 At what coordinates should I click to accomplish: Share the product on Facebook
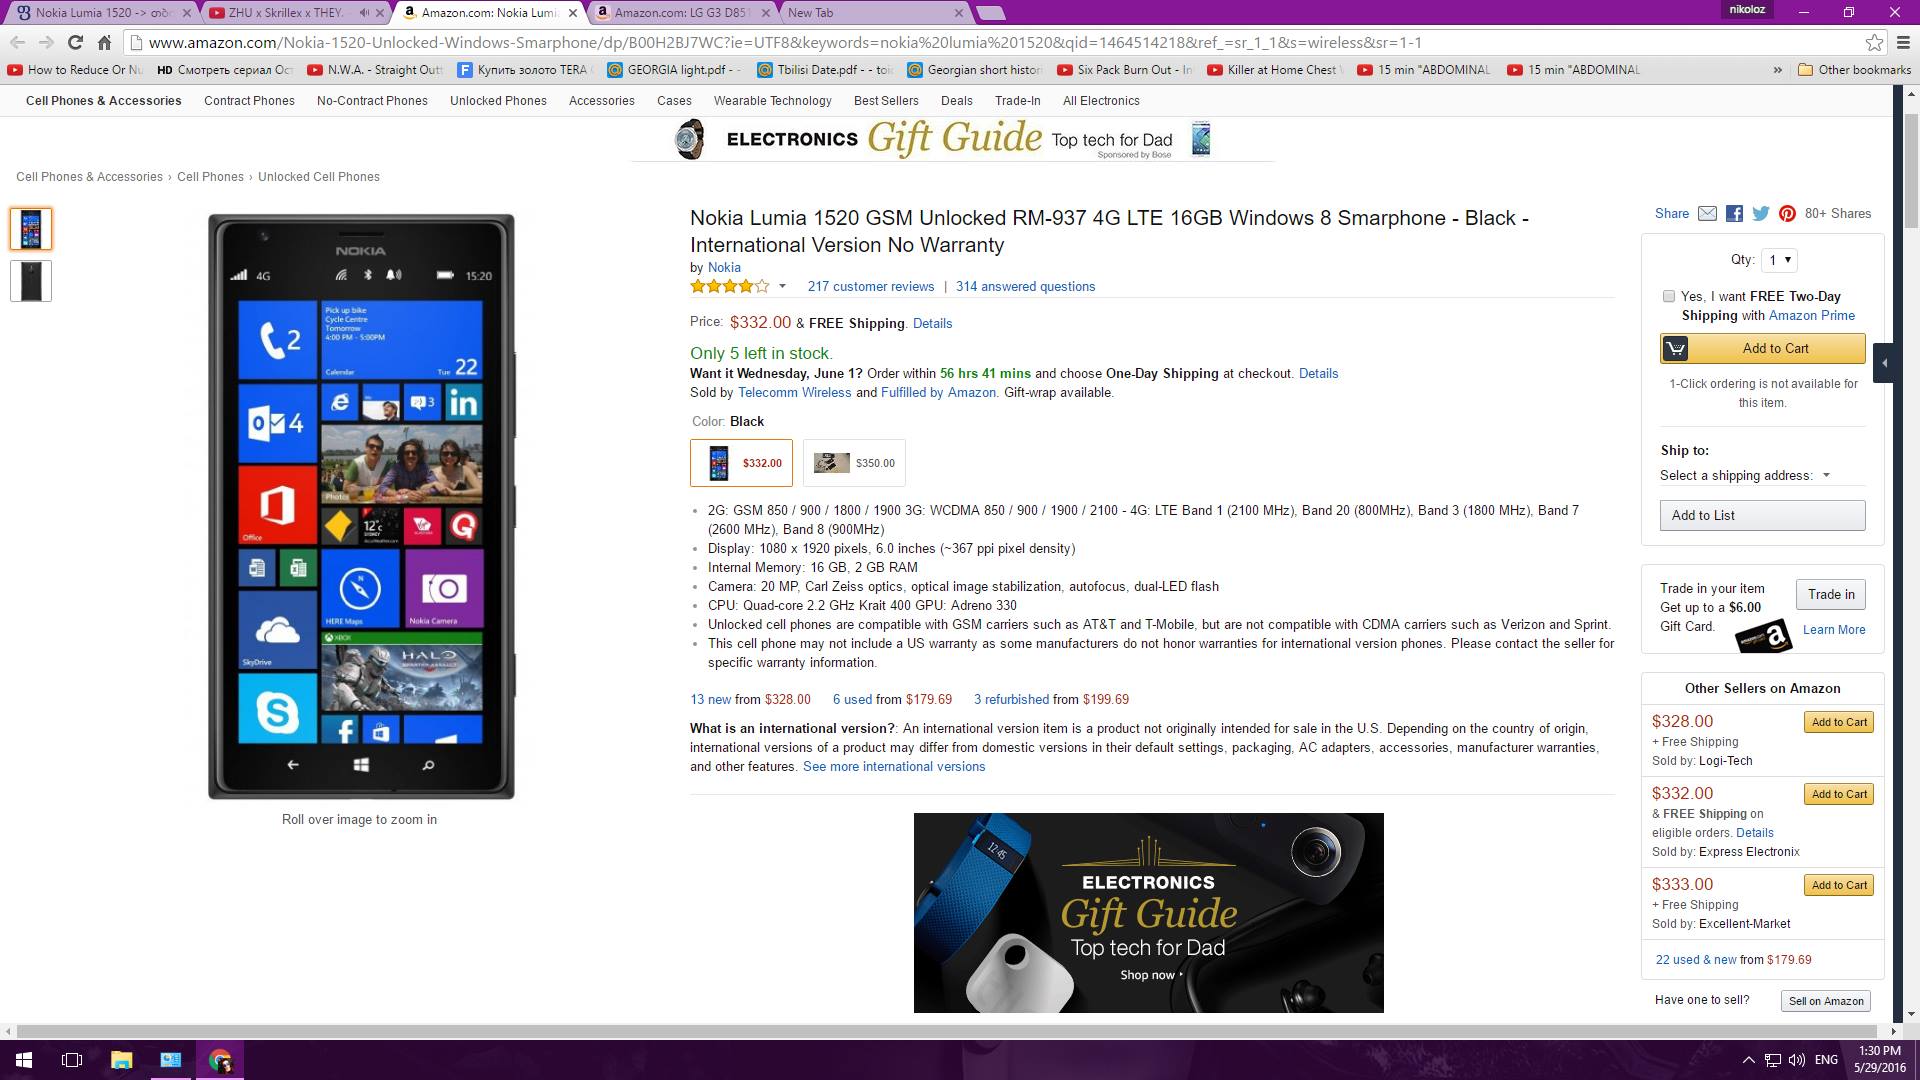pos(1734,213)
